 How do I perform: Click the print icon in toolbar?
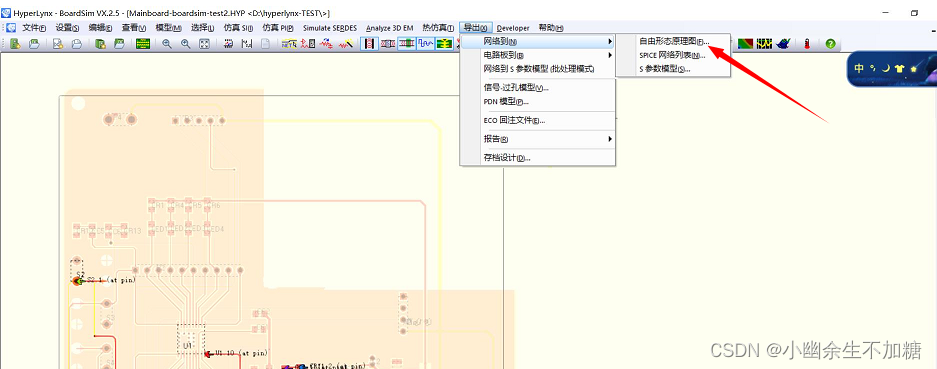pos(76,44)
